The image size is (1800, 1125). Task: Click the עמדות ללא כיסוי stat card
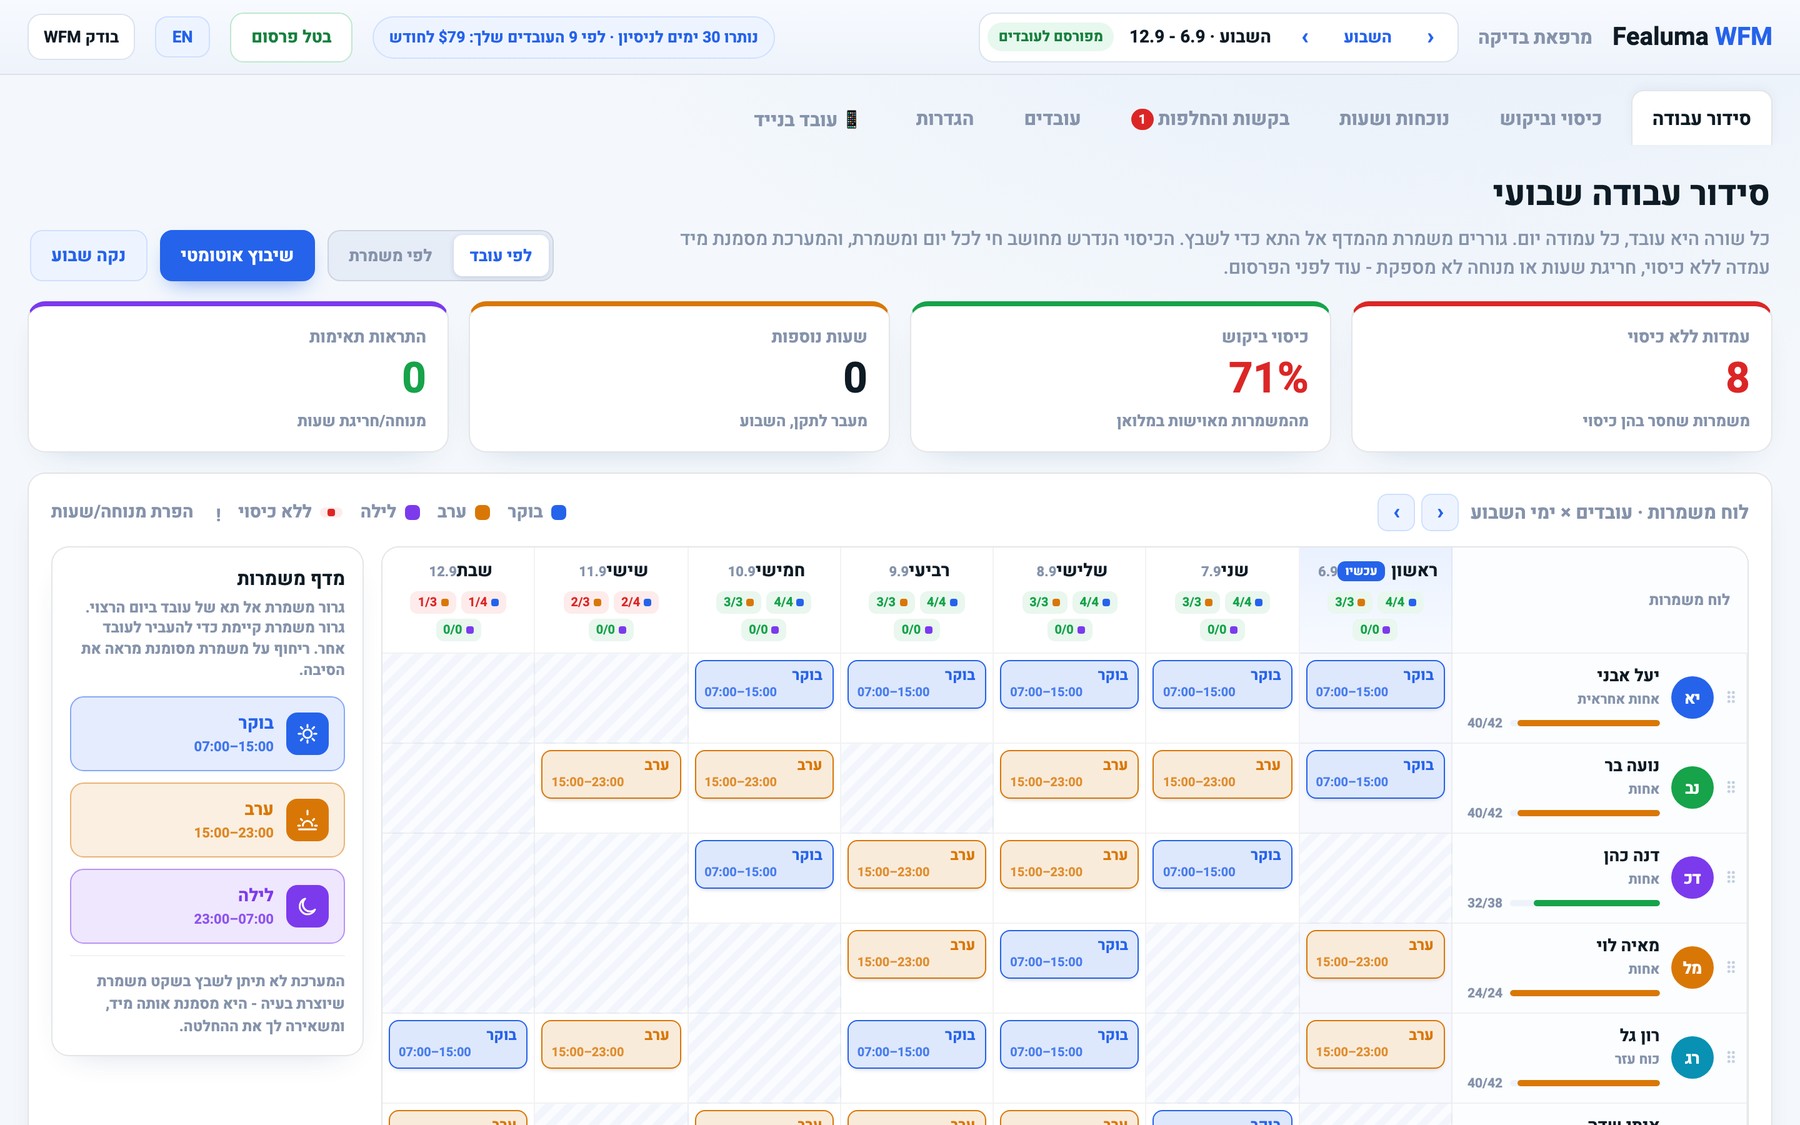(1561, 377)
